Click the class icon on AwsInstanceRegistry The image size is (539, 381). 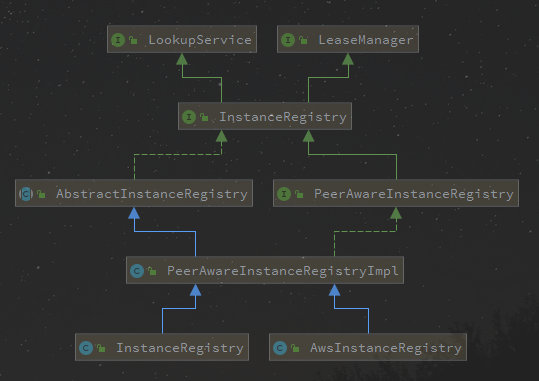(280, 348)
